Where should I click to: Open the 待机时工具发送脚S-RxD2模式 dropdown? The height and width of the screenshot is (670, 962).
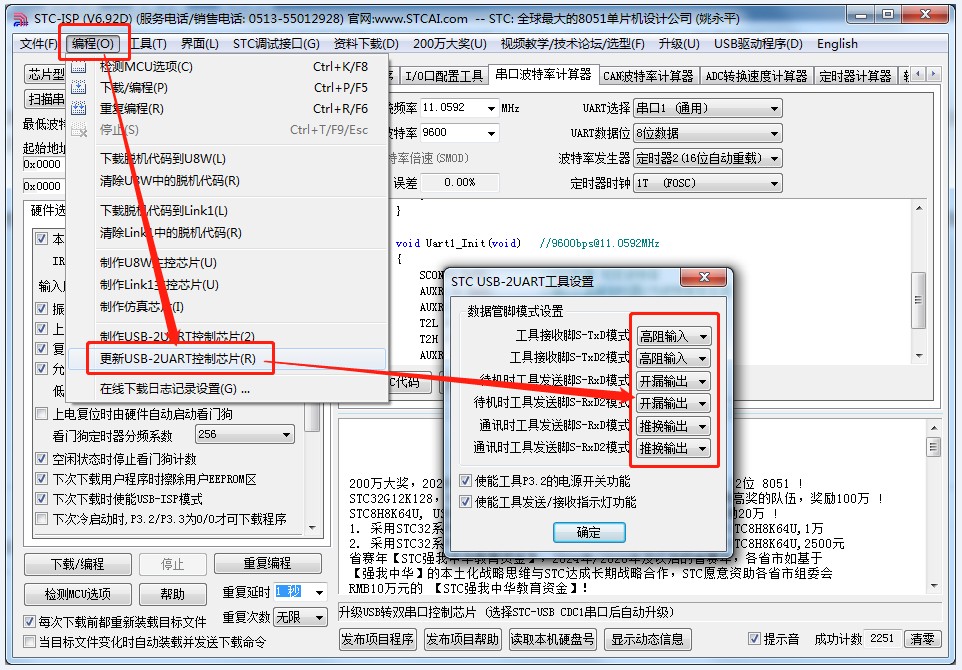[x=674, y=403]
